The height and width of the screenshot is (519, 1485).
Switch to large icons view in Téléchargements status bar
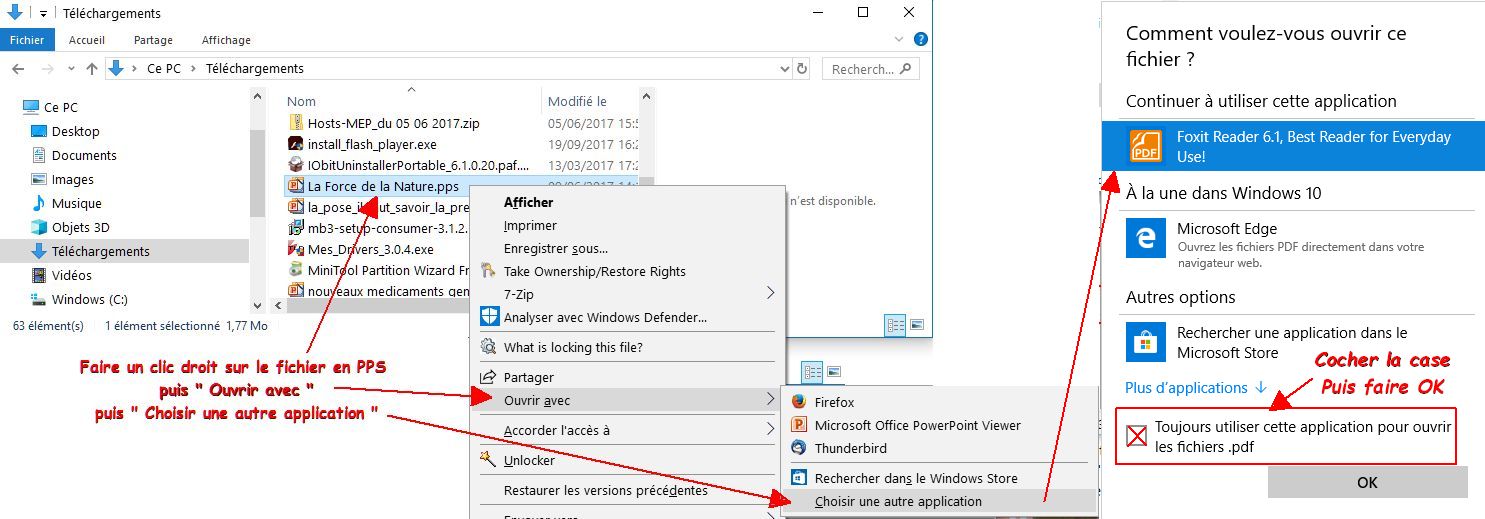pos(917,325)
